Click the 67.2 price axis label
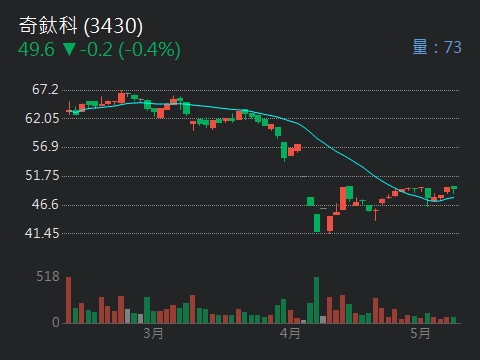This screenshot has height=360, width=480. (45, 89)
